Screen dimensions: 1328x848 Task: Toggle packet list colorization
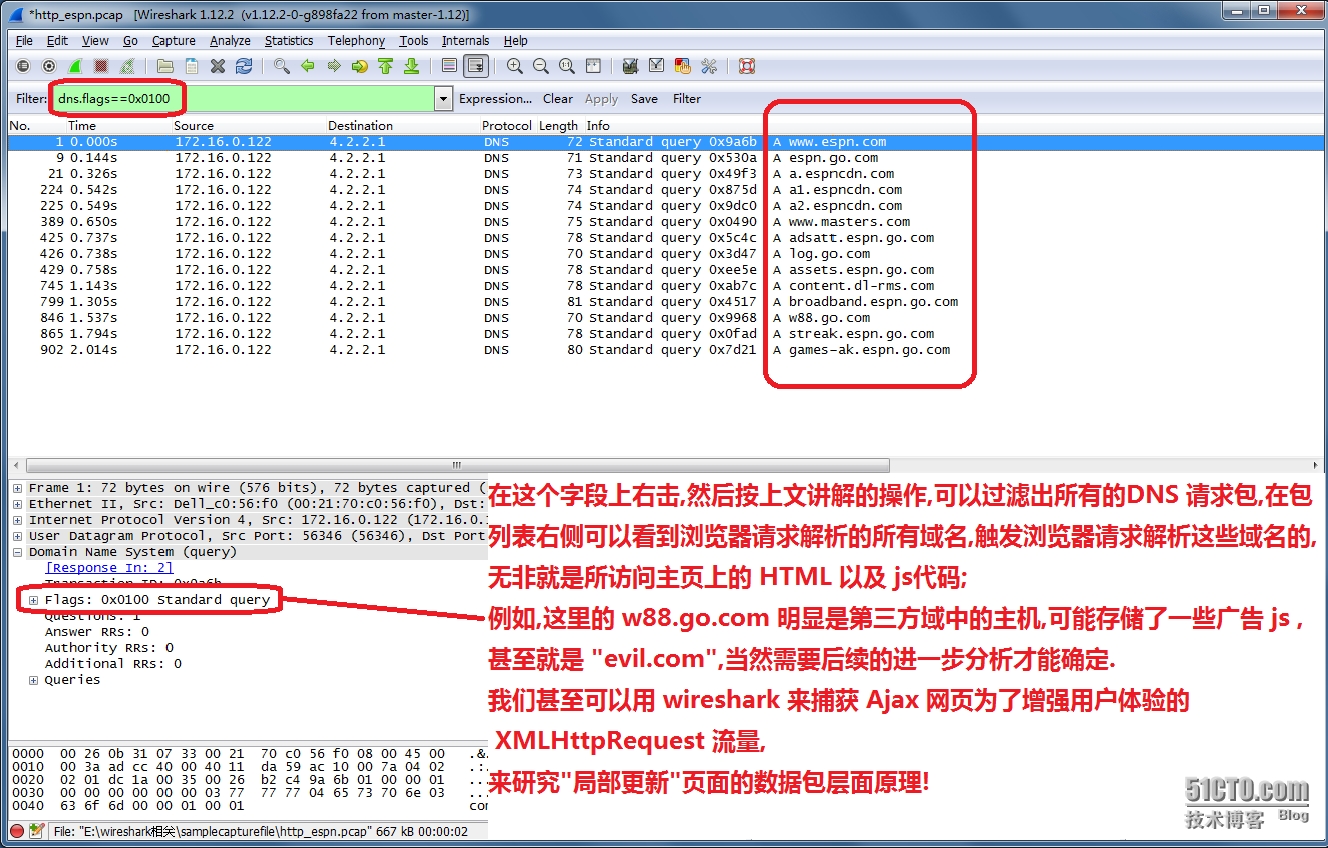[x=450, y=66]
